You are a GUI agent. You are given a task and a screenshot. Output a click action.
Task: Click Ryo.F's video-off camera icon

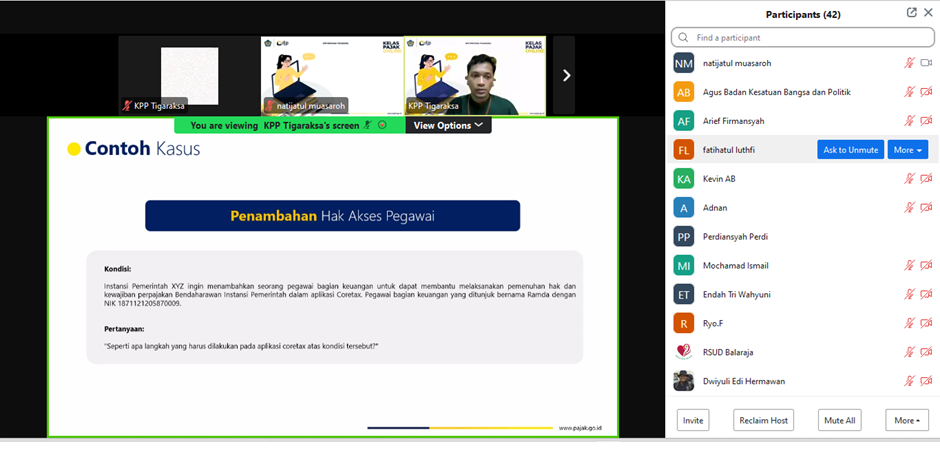point(926,323)
